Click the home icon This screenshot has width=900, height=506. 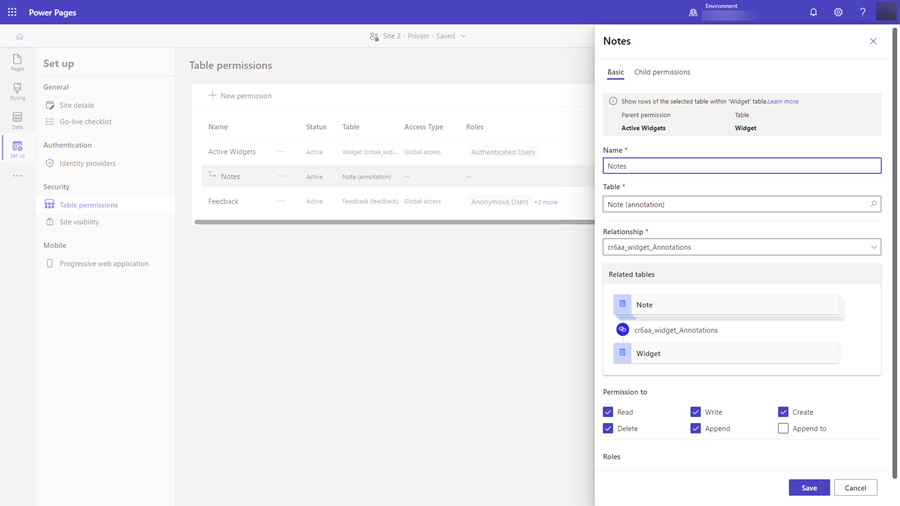coord(19,36)
